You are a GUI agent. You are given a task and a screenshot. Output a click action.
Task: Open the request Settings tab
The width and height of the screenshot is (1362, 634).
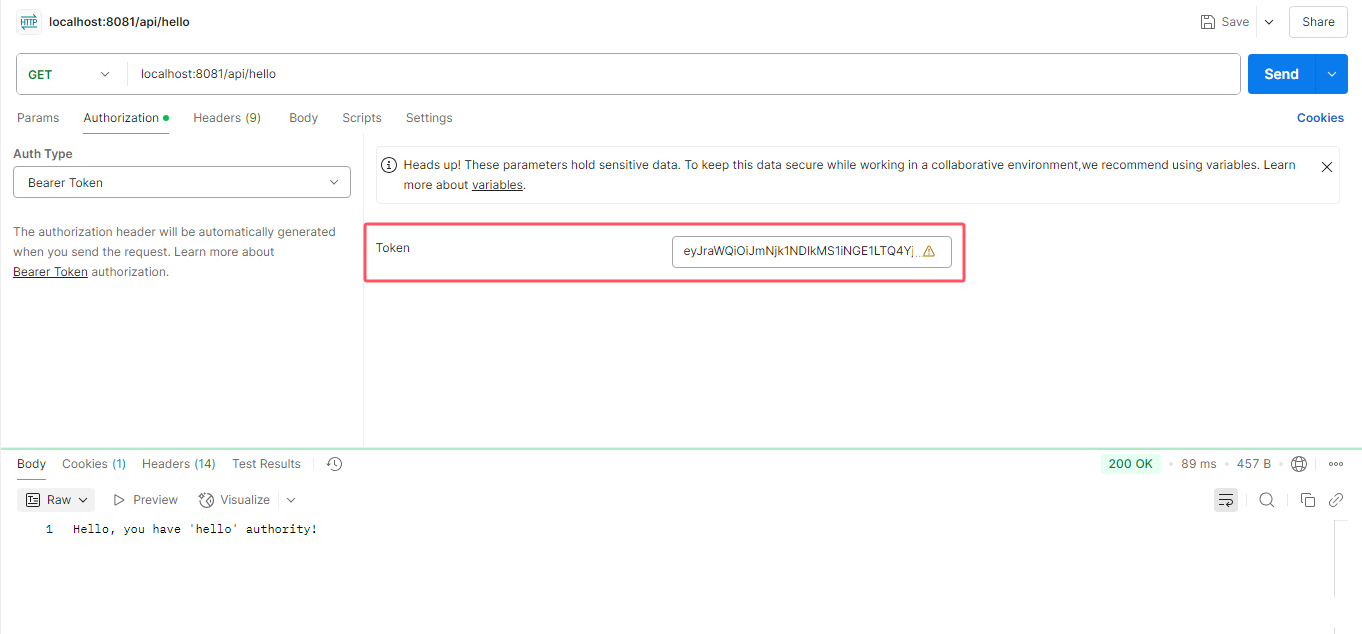429,118
